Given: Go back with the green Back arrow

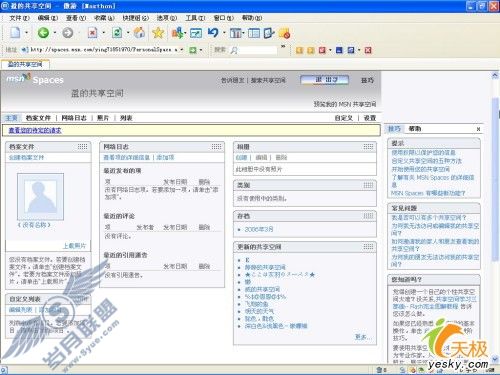Looking at the screenshot, I should pyautogui.click(x=43, y=33).
